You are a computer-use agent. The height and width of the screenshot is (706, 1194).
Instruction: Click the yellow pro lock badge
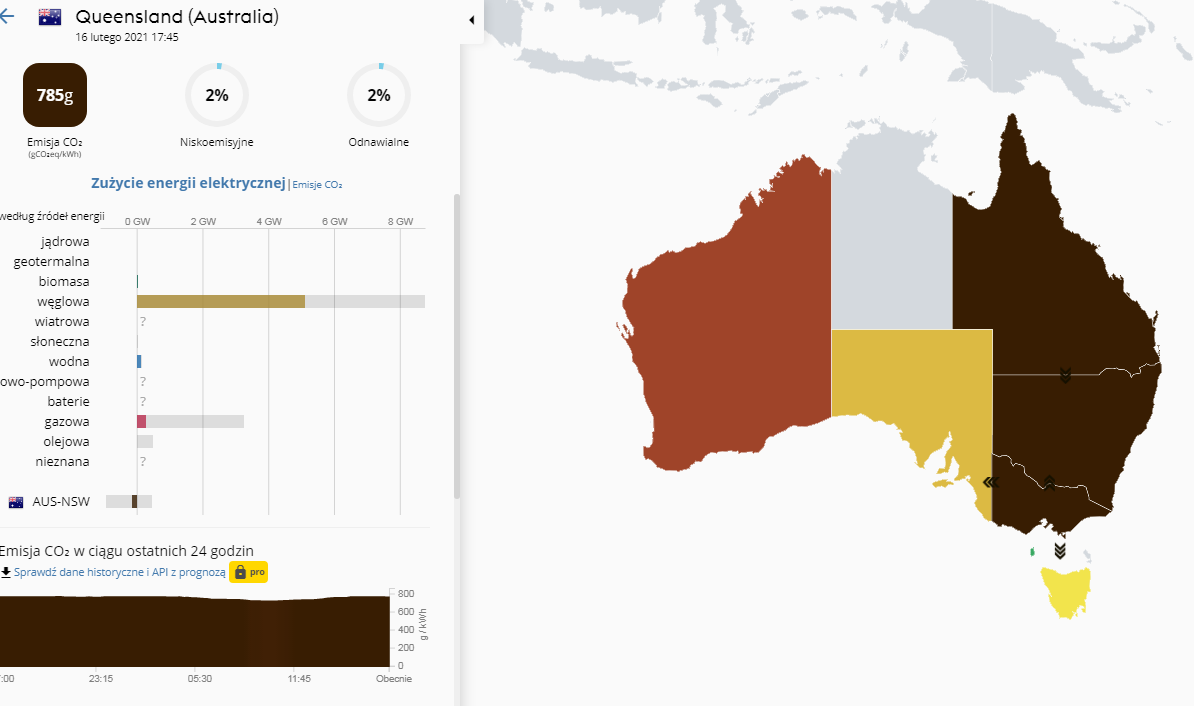click(x=248, y=572)
